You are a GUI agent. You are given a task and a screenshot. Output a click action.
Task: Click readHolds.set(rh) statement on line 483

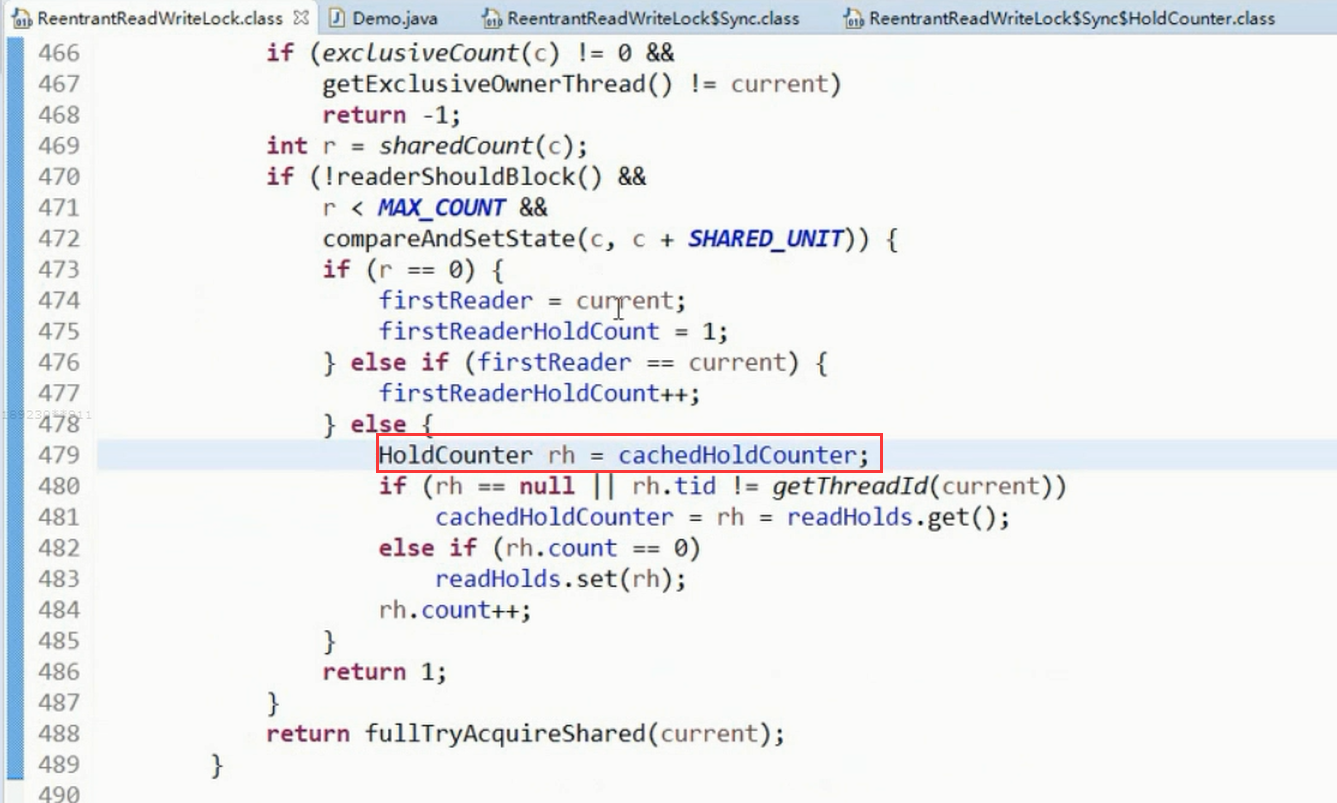click(x=561, y=579)
